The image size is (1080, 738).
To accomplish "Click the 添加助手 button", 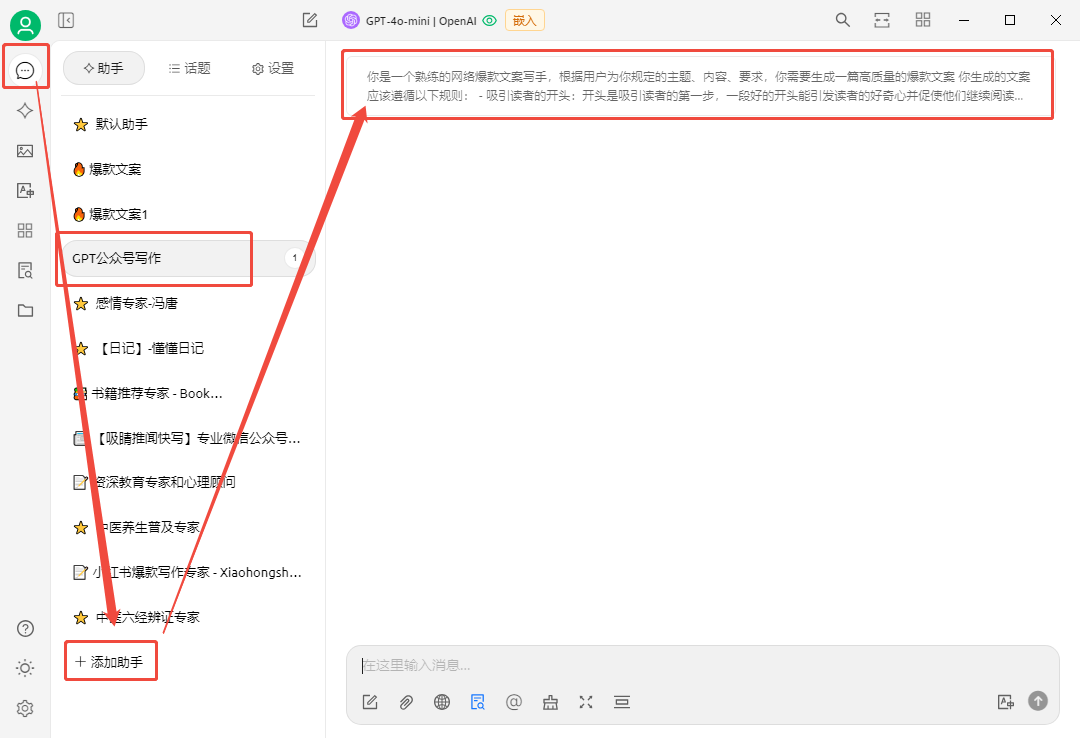I will [110, 662].
